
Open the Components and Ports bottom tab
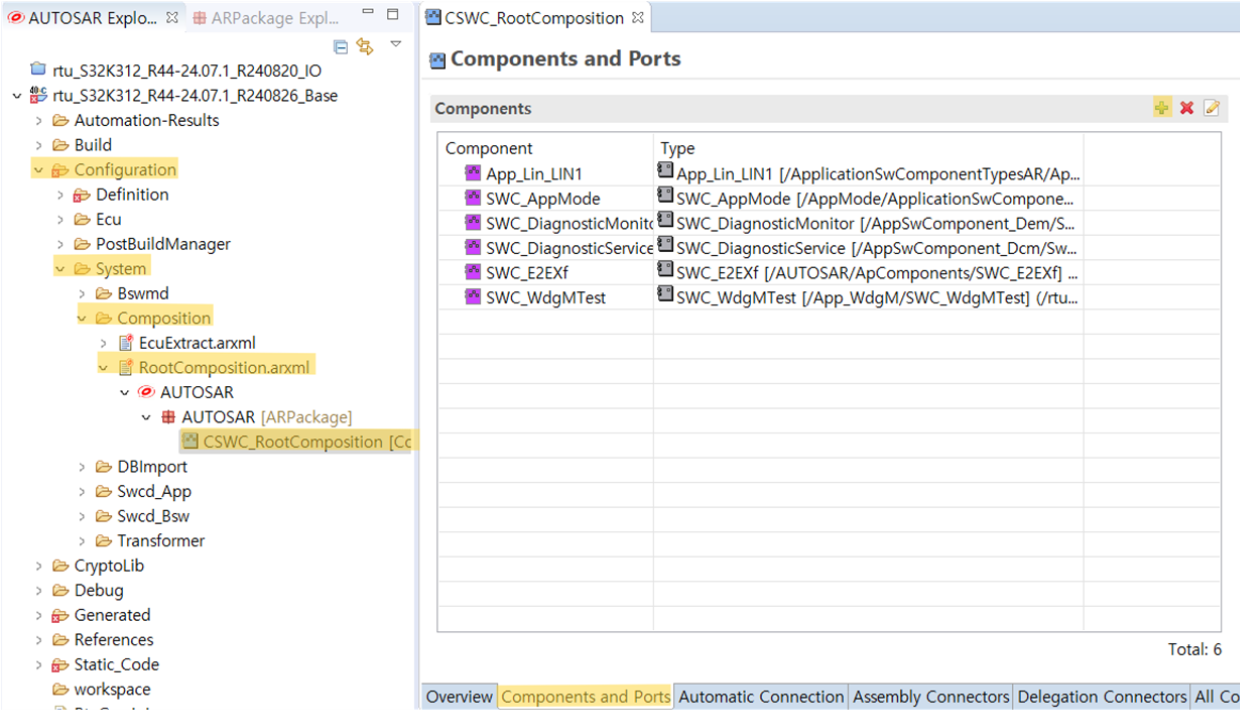point(585,697)
